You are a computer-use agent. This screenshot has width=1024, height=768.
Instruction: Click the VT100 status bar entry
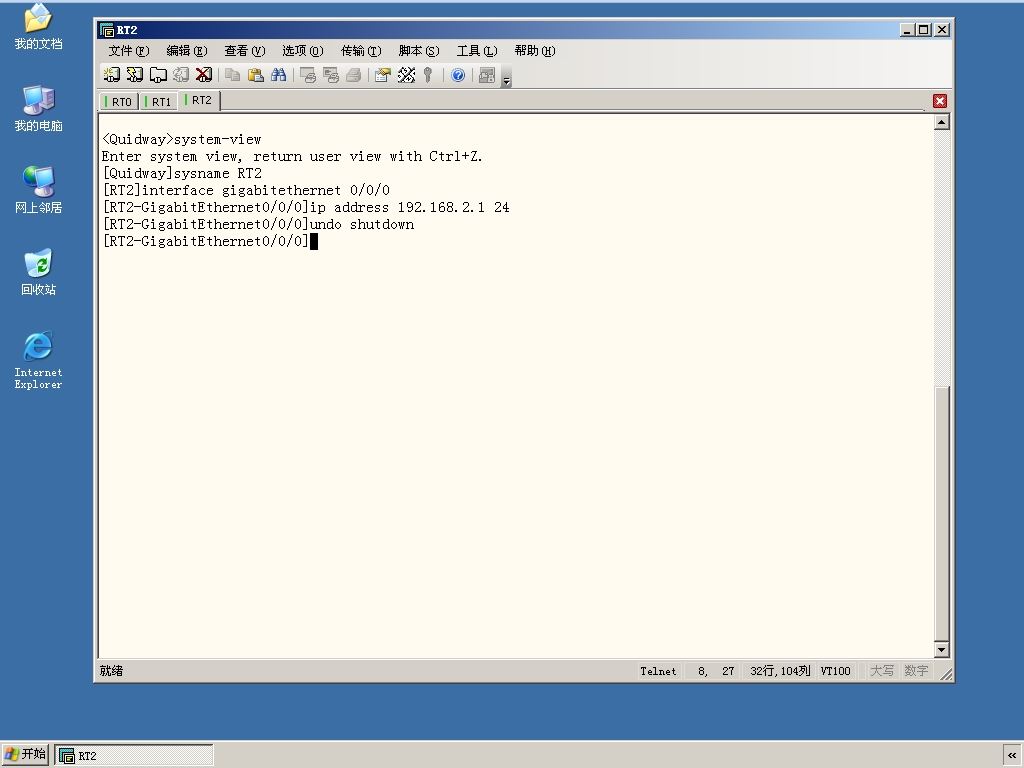(x=835, y=671)
